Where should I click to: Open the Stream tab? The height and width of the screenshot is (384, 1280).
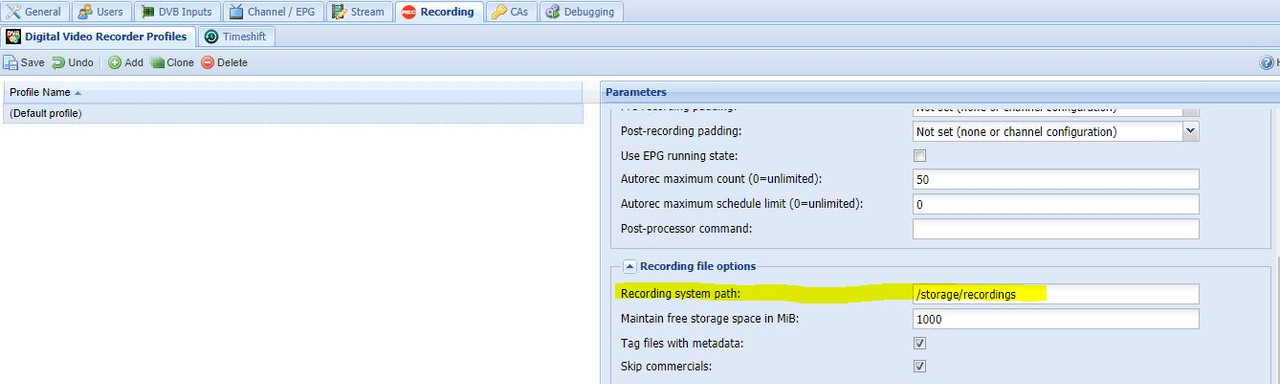tap(358, 12)
